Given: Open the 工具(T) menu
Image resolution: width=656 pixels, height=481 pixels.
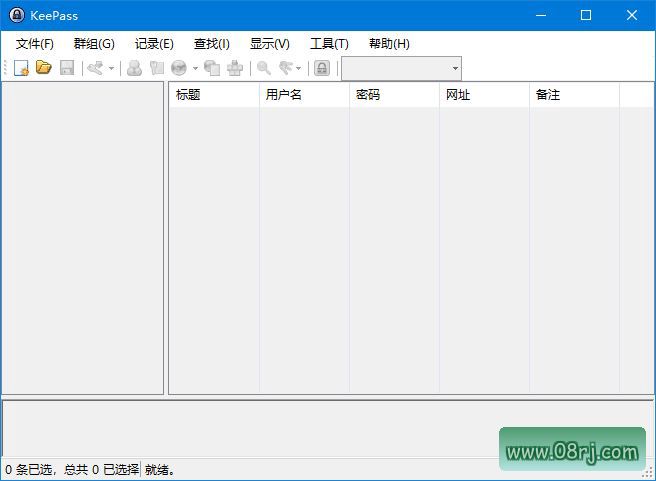Looking at the screenshot, I should 329,43.
